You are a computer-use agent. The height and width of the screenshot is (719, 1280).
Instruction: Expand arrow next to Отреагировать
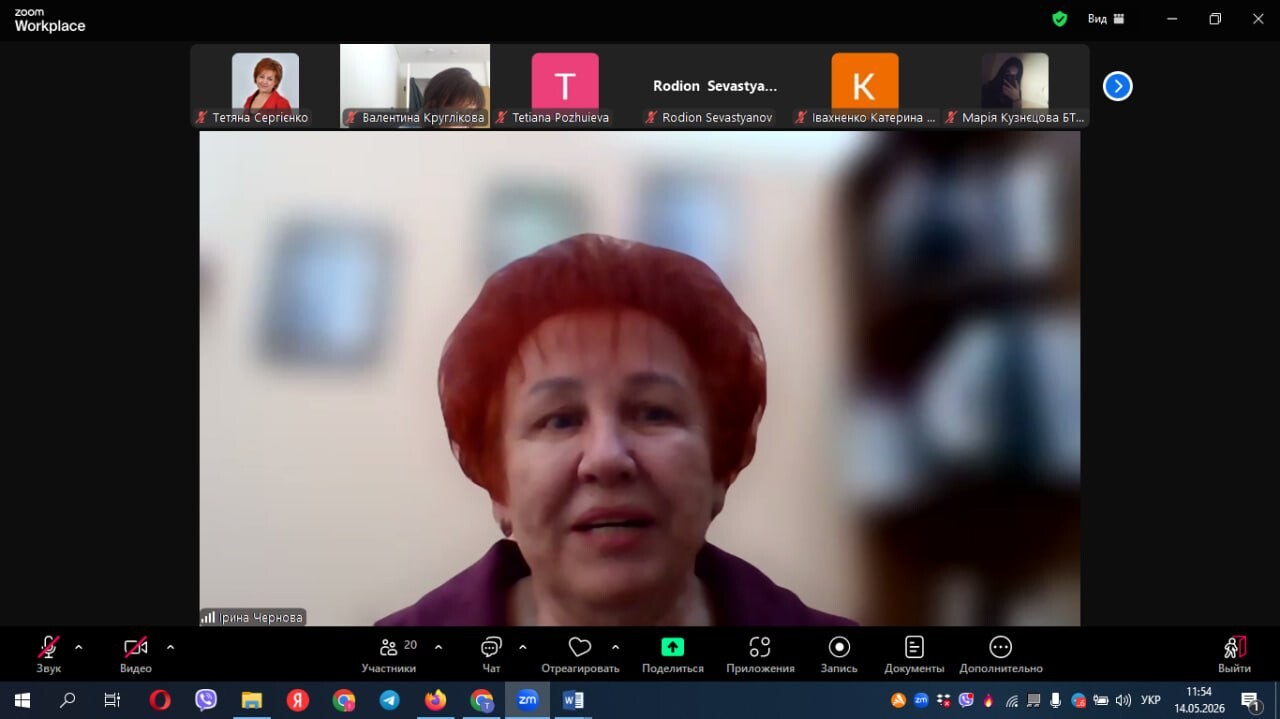[x=615, y=647]
